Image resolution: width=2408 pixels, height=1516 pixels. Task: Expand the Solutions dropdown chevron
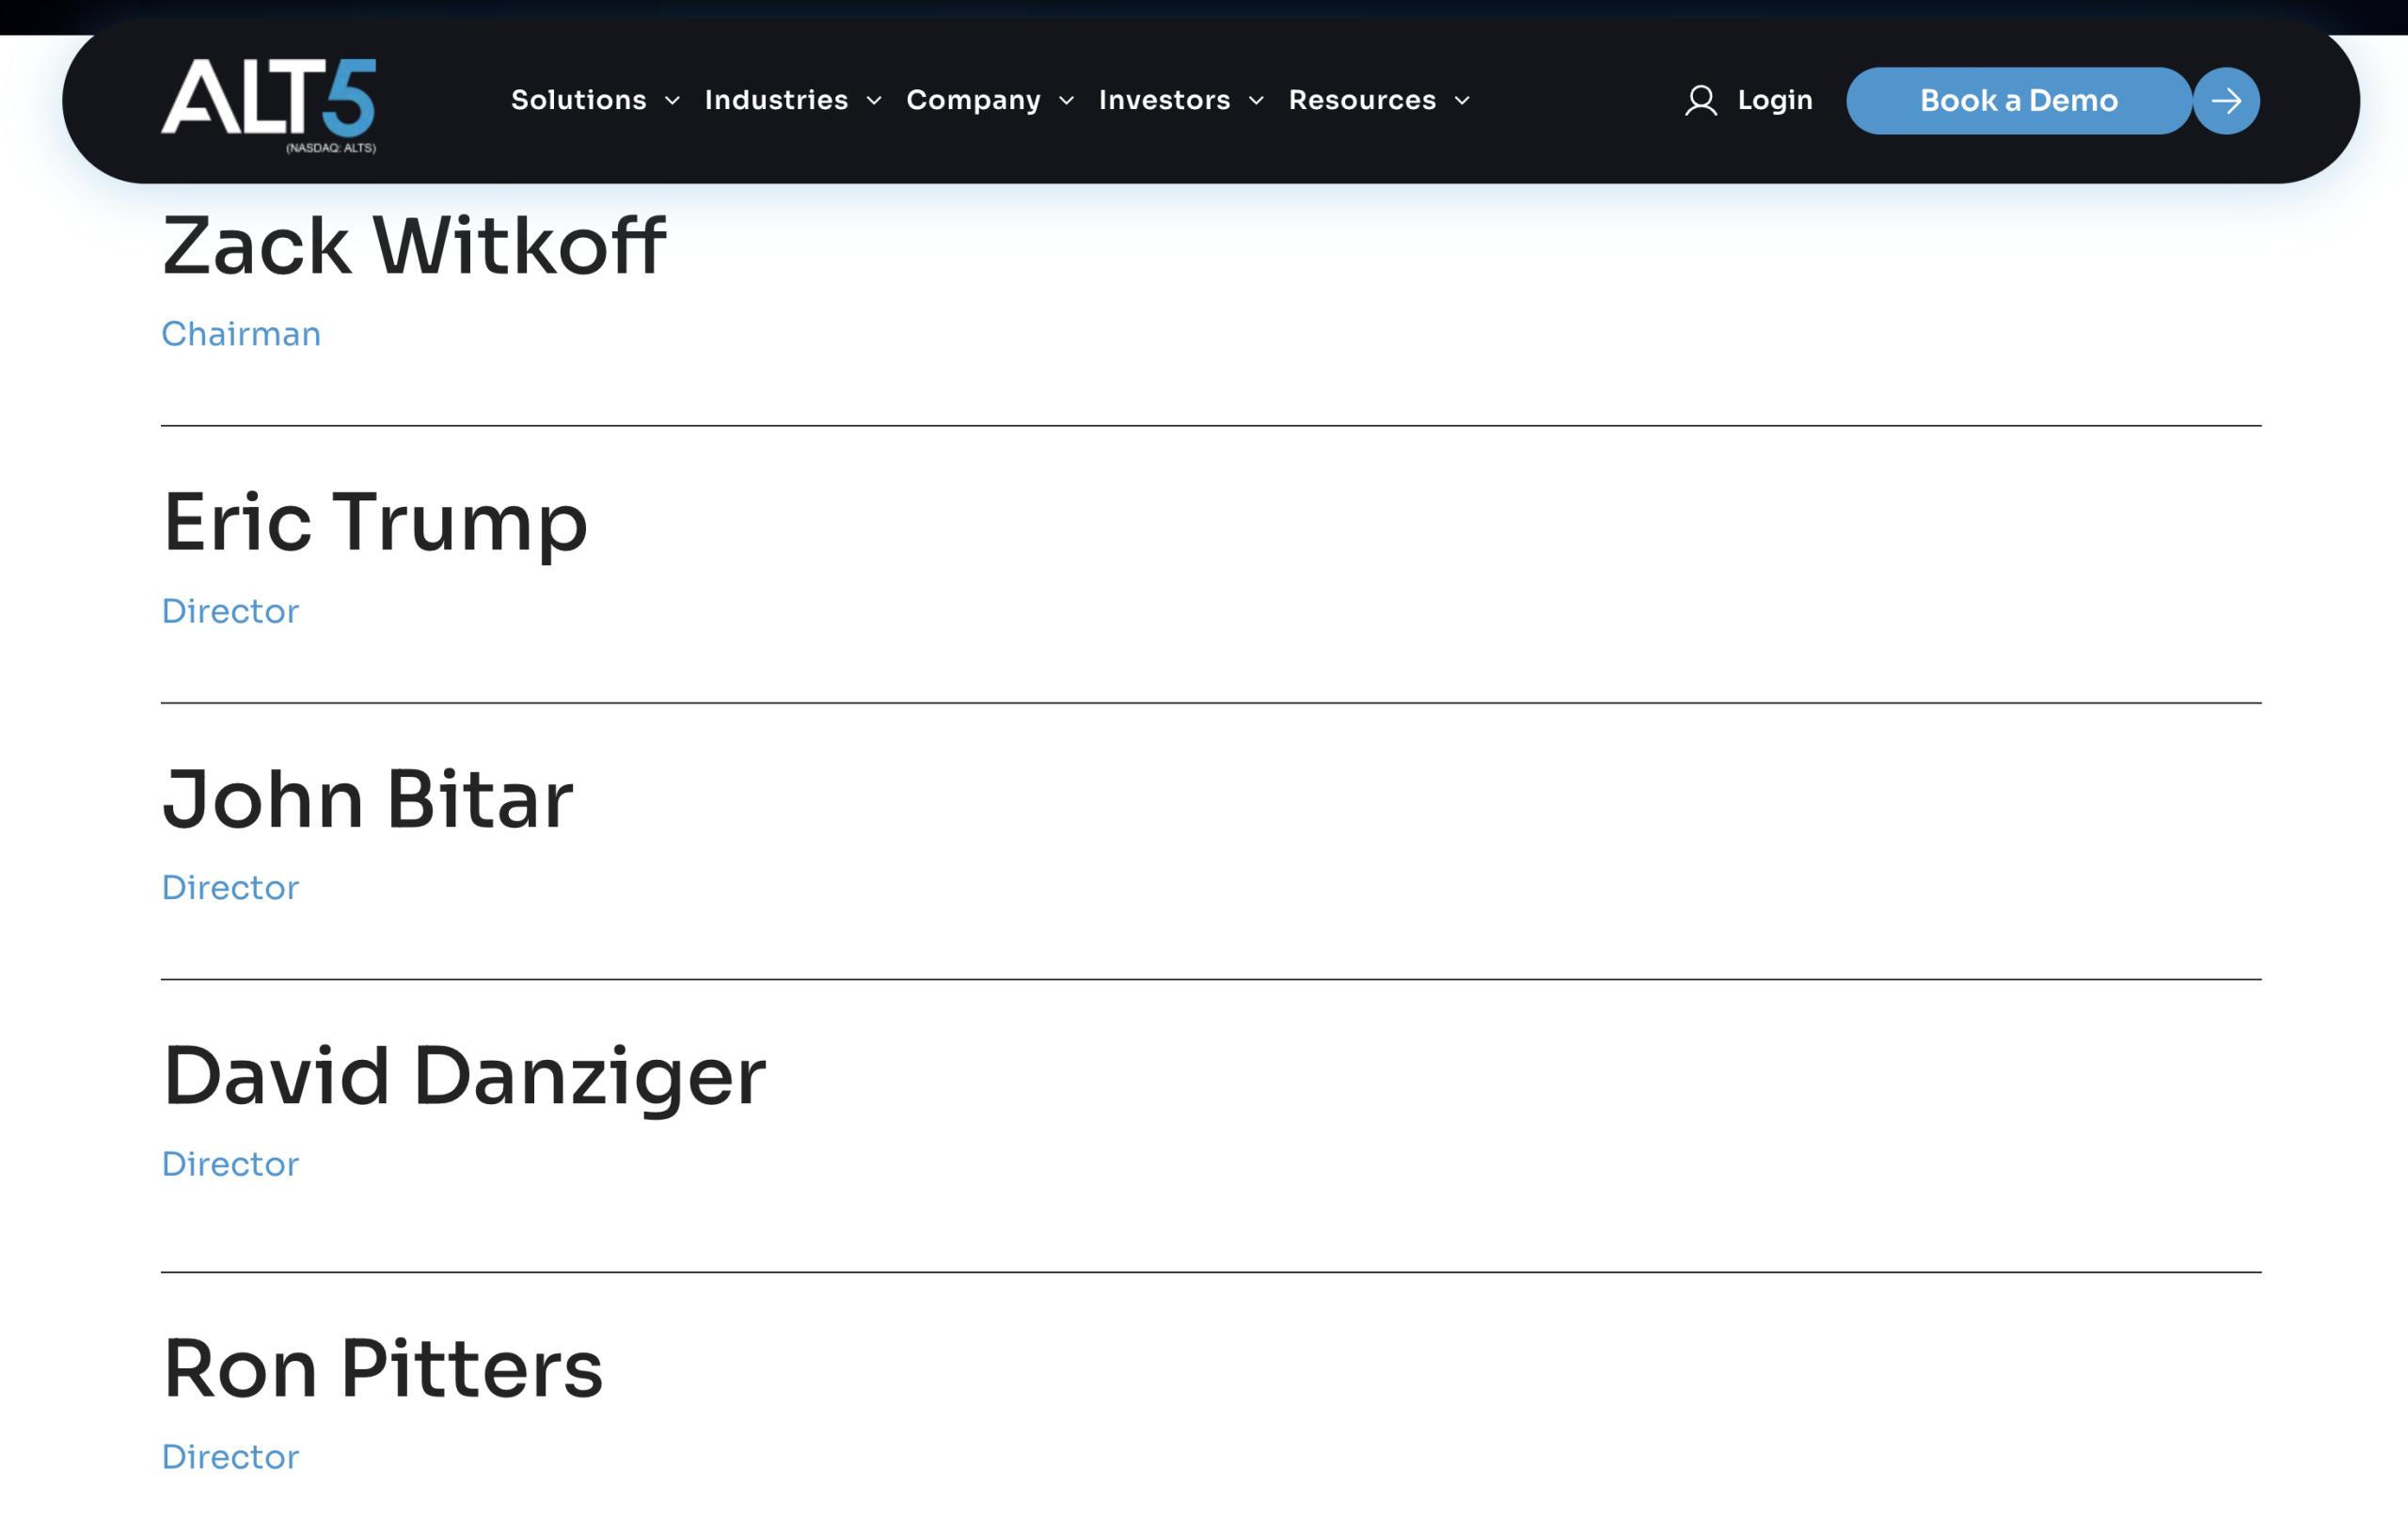click(673, 101)
